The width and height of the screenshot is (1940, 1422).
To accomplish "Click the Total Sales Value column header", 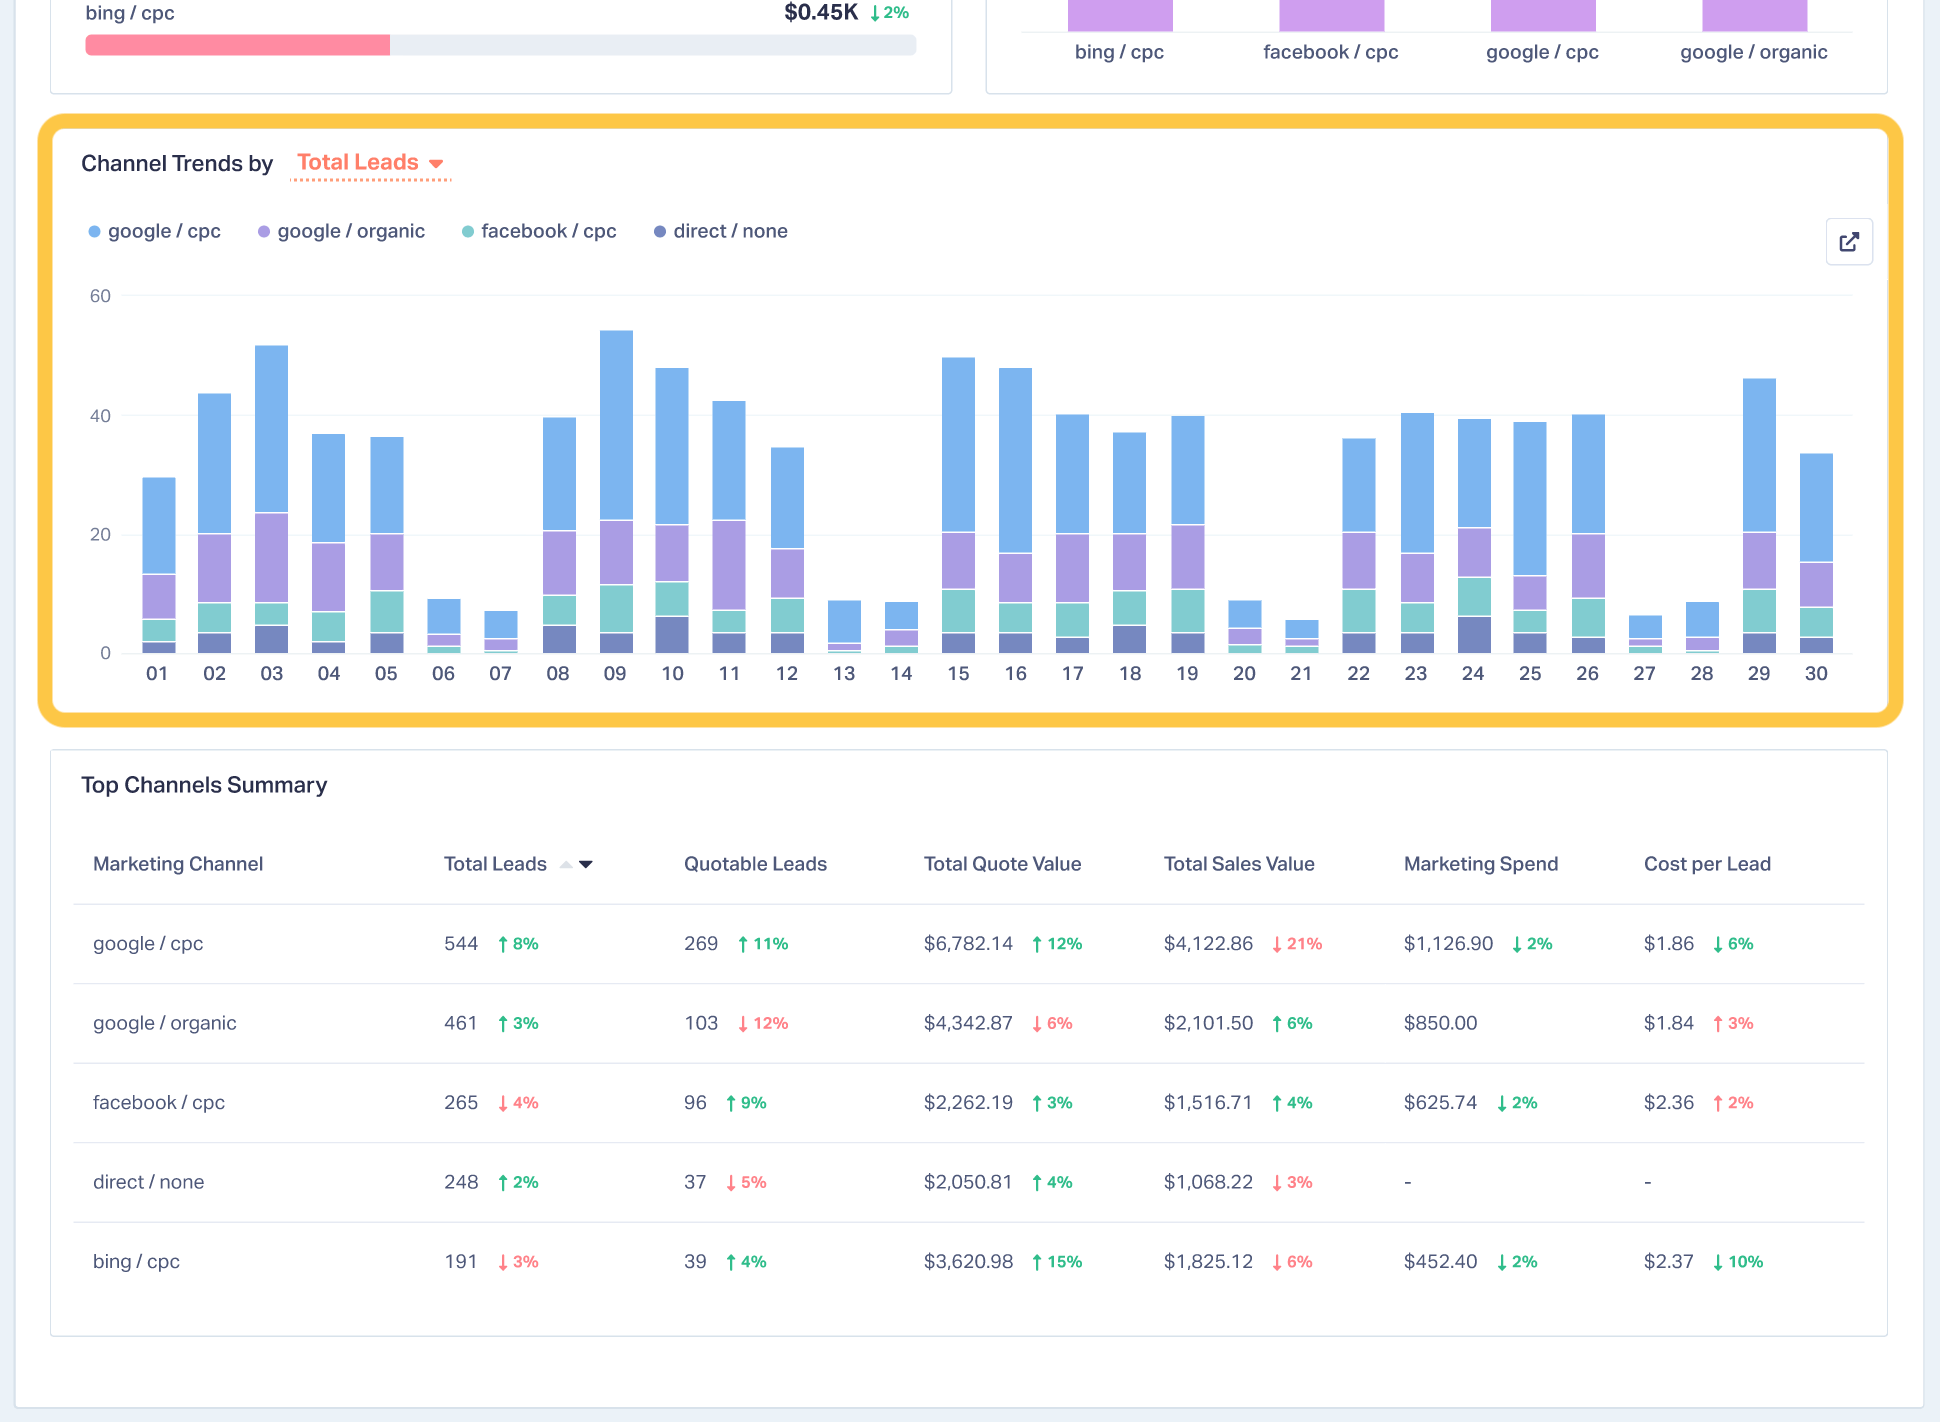I will [1239, 864].
